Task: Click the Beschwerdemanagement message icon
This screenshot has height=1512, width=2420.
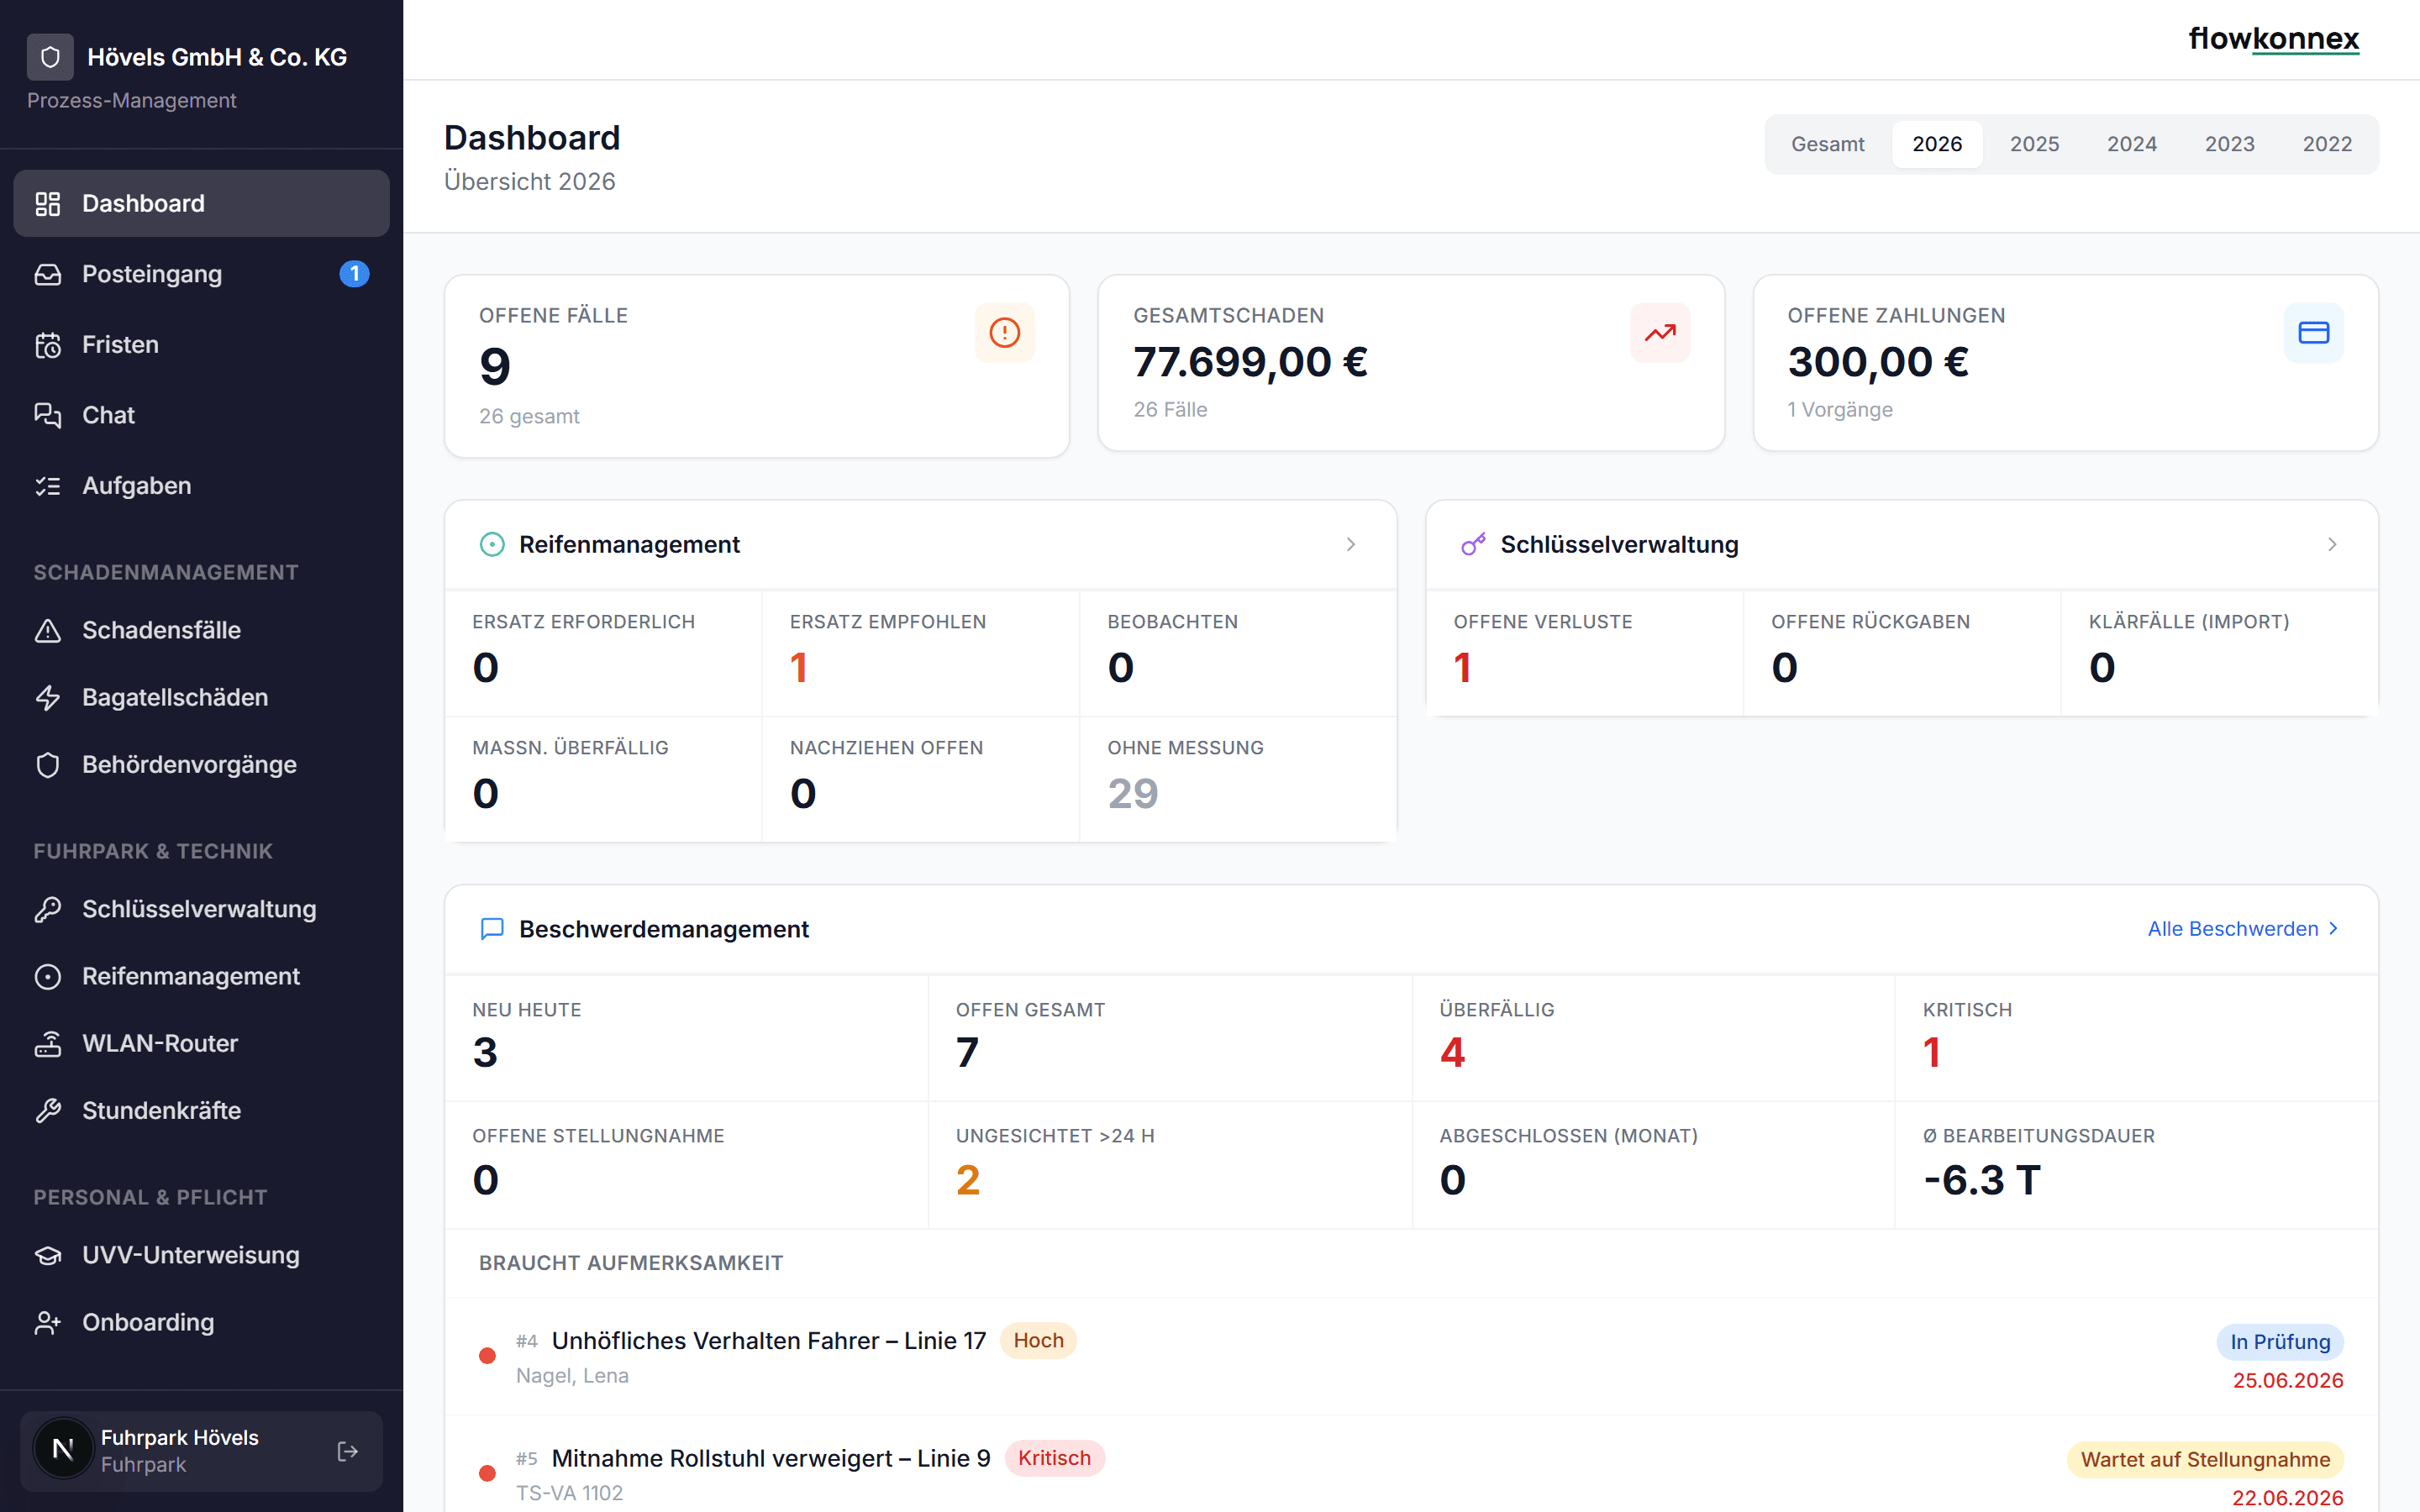Action: tap(492, 929)
